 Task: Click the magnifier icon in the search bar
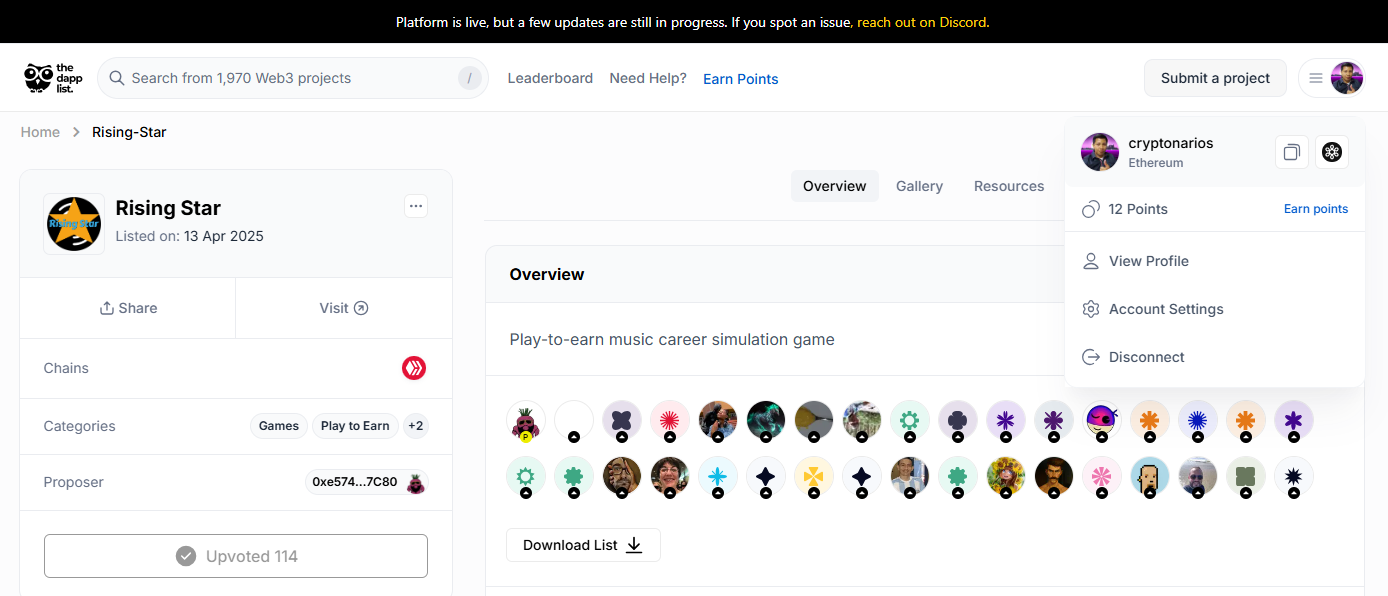click(117, 78)
